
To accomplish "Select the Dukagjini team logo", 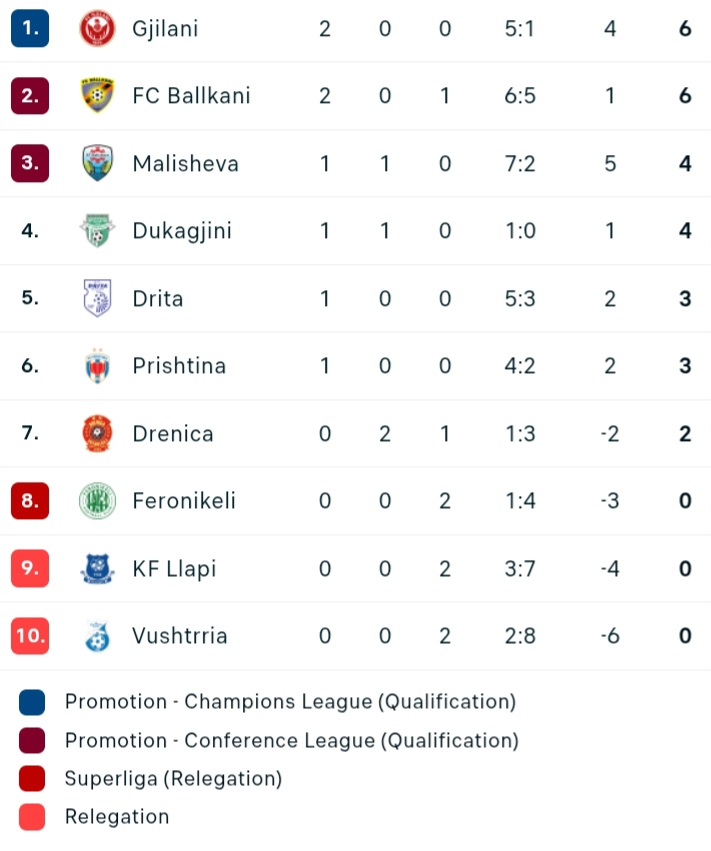I will [97, 231].
